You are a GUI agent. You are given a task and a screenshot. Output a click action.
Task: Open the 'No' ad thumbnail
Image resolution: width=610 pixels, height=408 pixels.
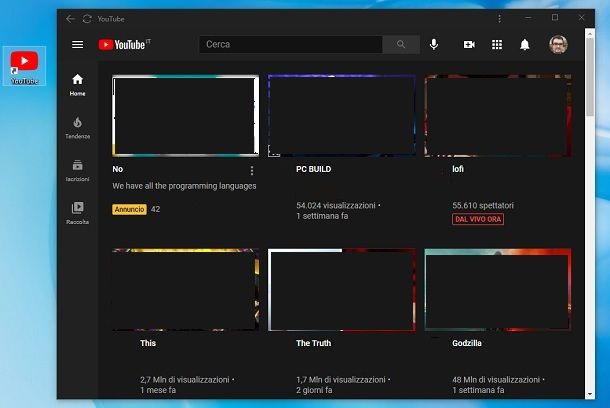coord(186,116)
